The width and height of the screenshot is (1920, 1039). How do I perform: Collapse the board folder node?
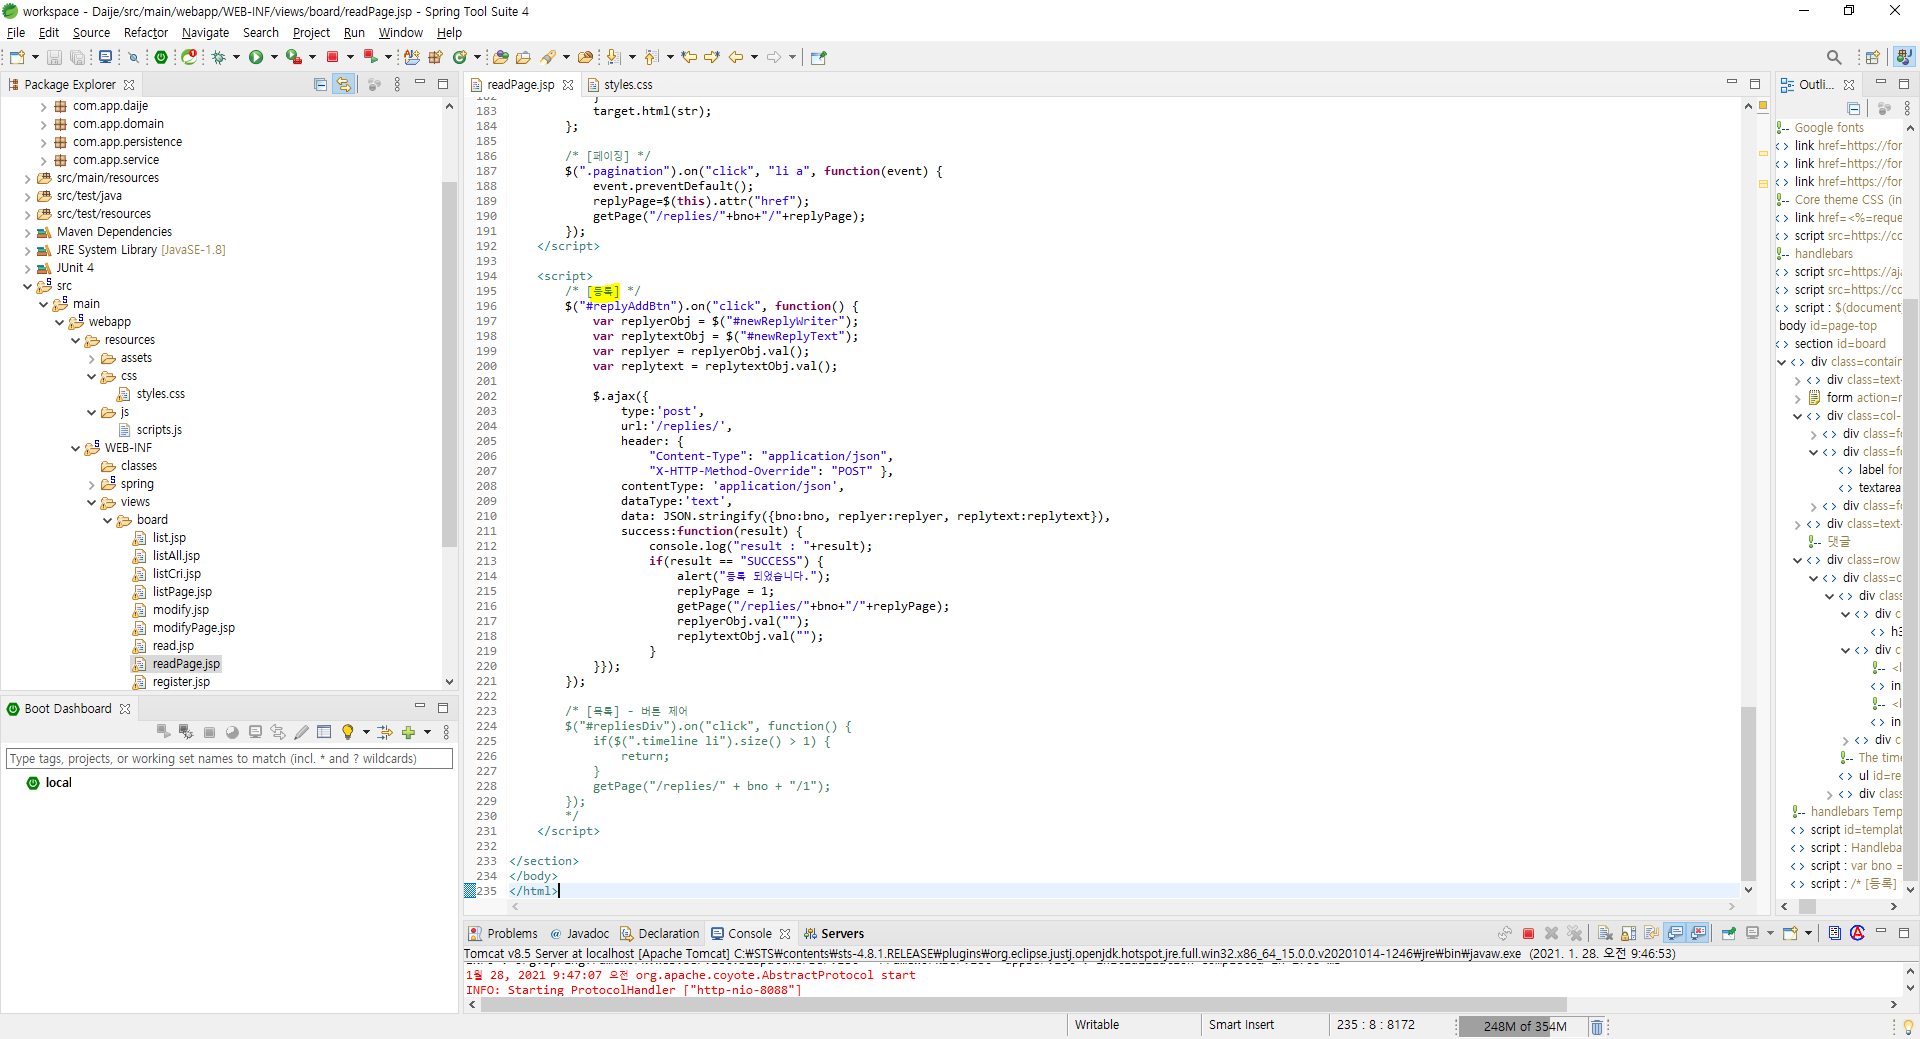point(107,520)
